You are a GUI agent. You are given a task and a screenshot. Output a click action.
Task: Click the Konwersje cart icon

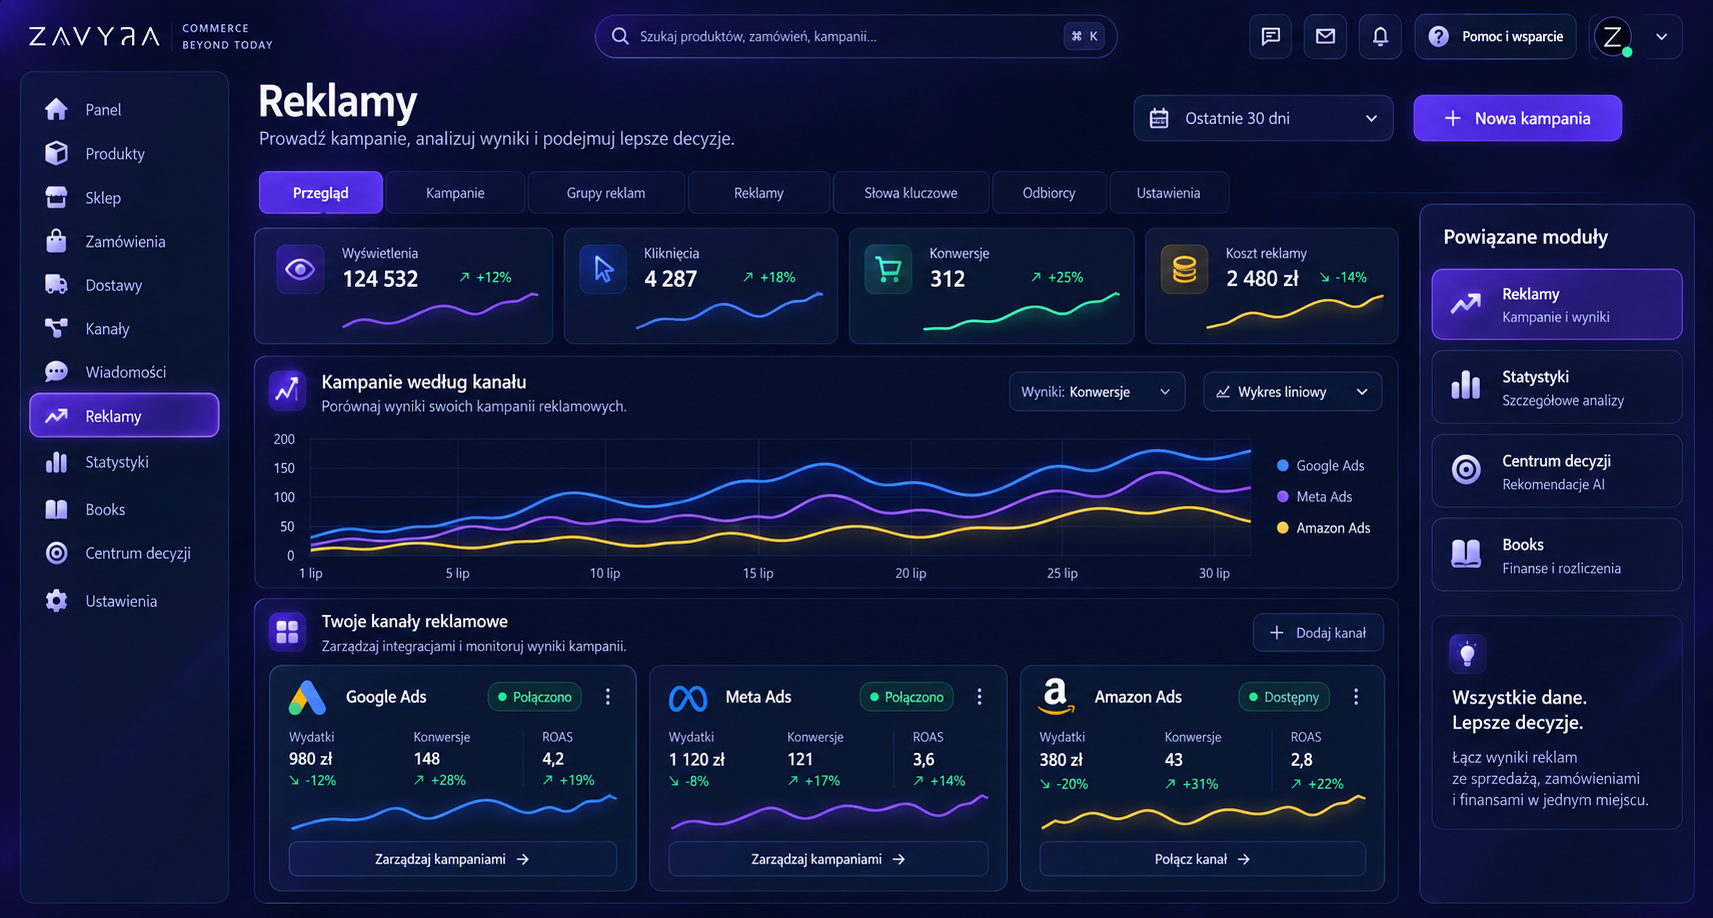pyautogui.click(x=888, y=269)
